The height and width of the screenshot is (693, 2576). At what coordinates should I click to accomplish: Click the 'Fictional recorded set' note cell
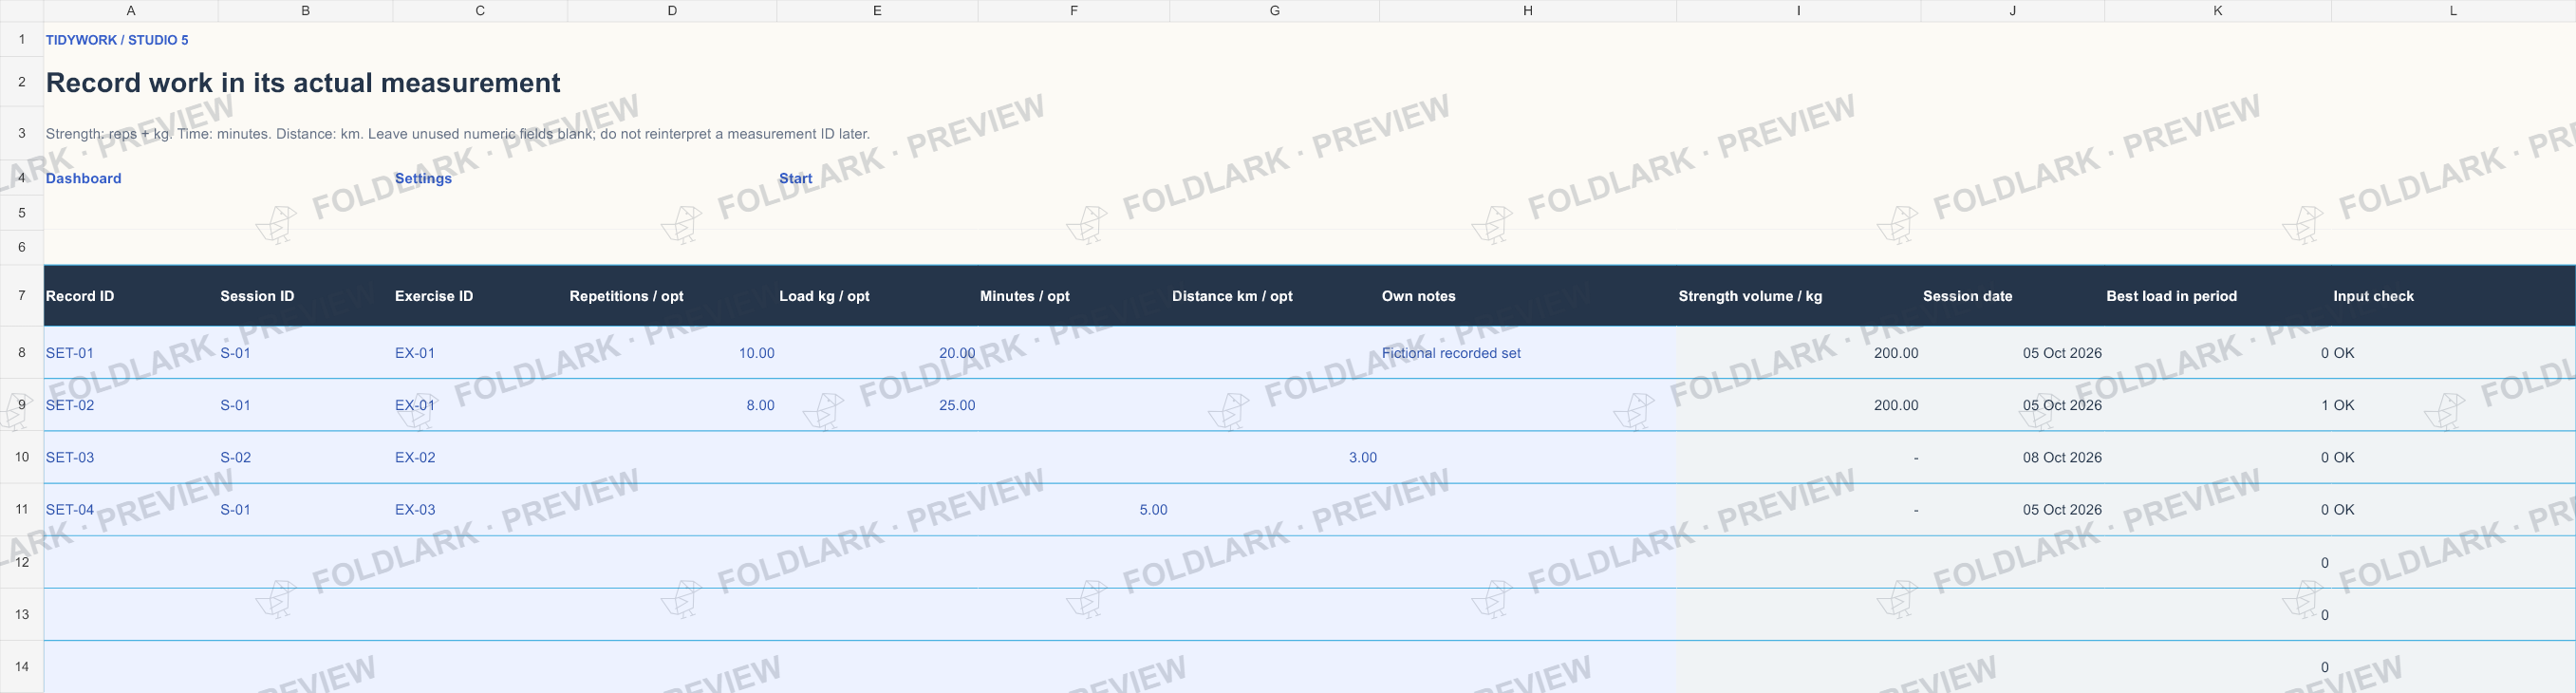1528,353
